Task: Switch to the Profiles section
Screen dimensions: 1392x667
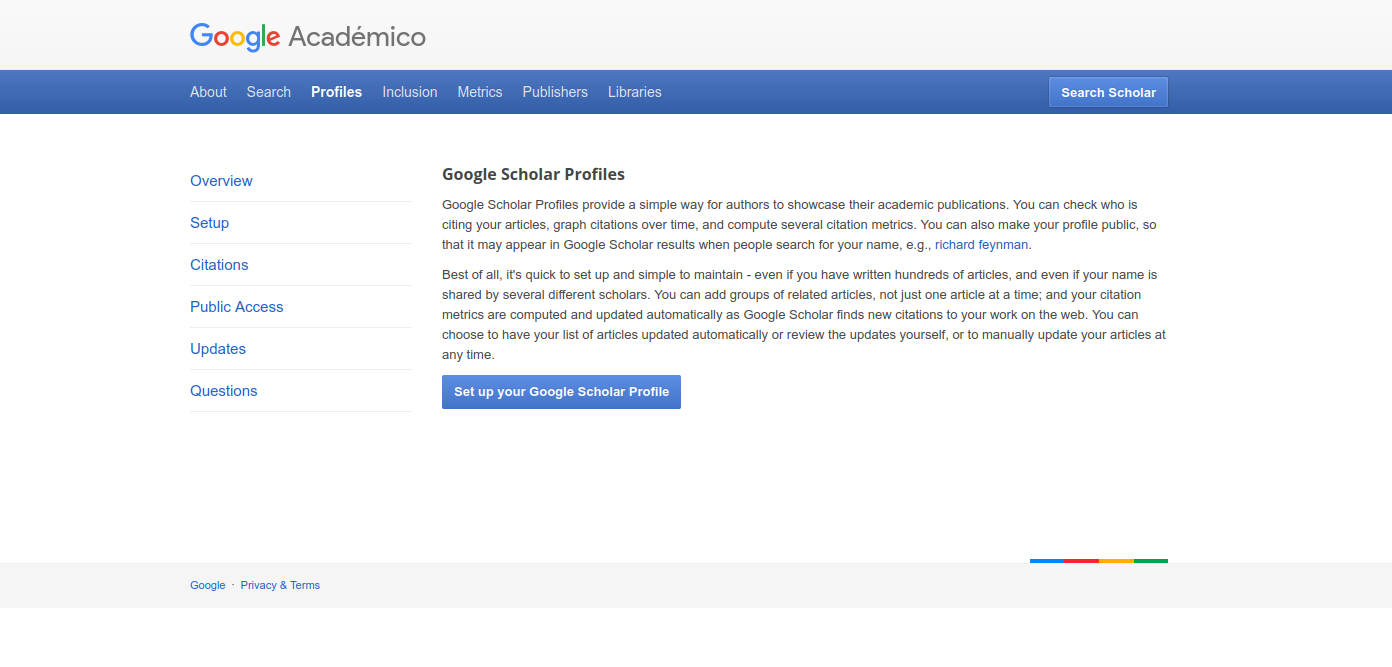Action: point(336,91)
